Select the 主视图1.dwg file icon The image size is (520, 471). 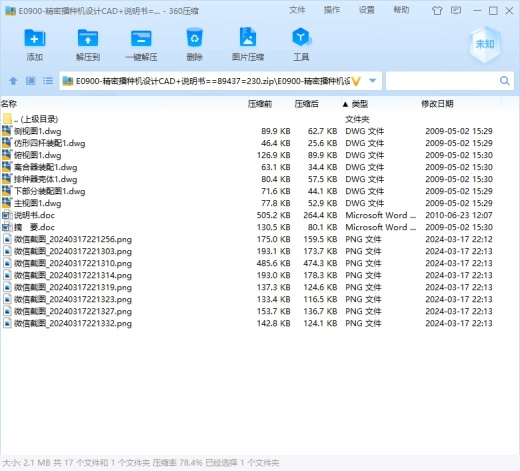click(7, 203)
